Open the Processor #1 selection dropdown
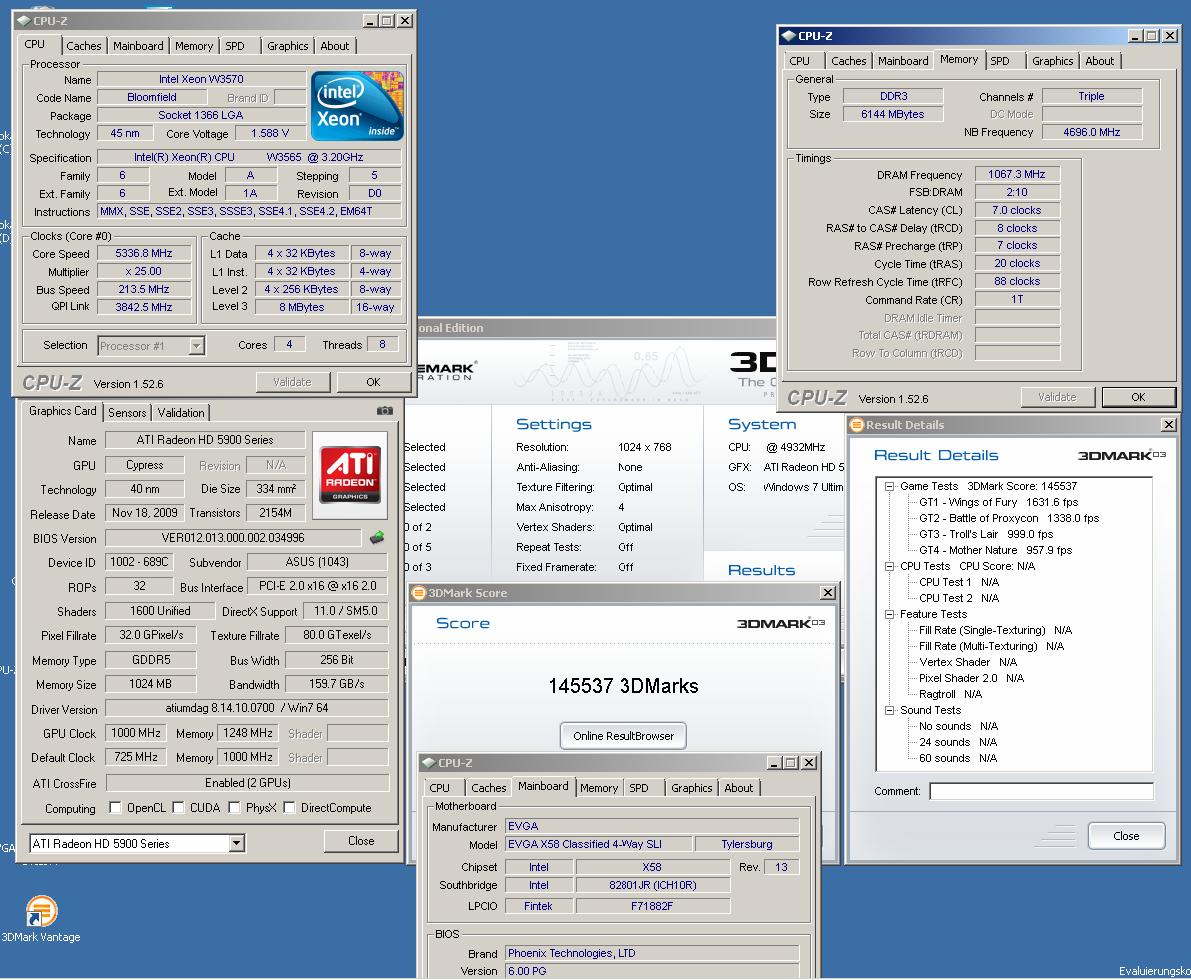The width and height of the screenshot is (1191, 980). pyautogui.click(x=197, y=346)
